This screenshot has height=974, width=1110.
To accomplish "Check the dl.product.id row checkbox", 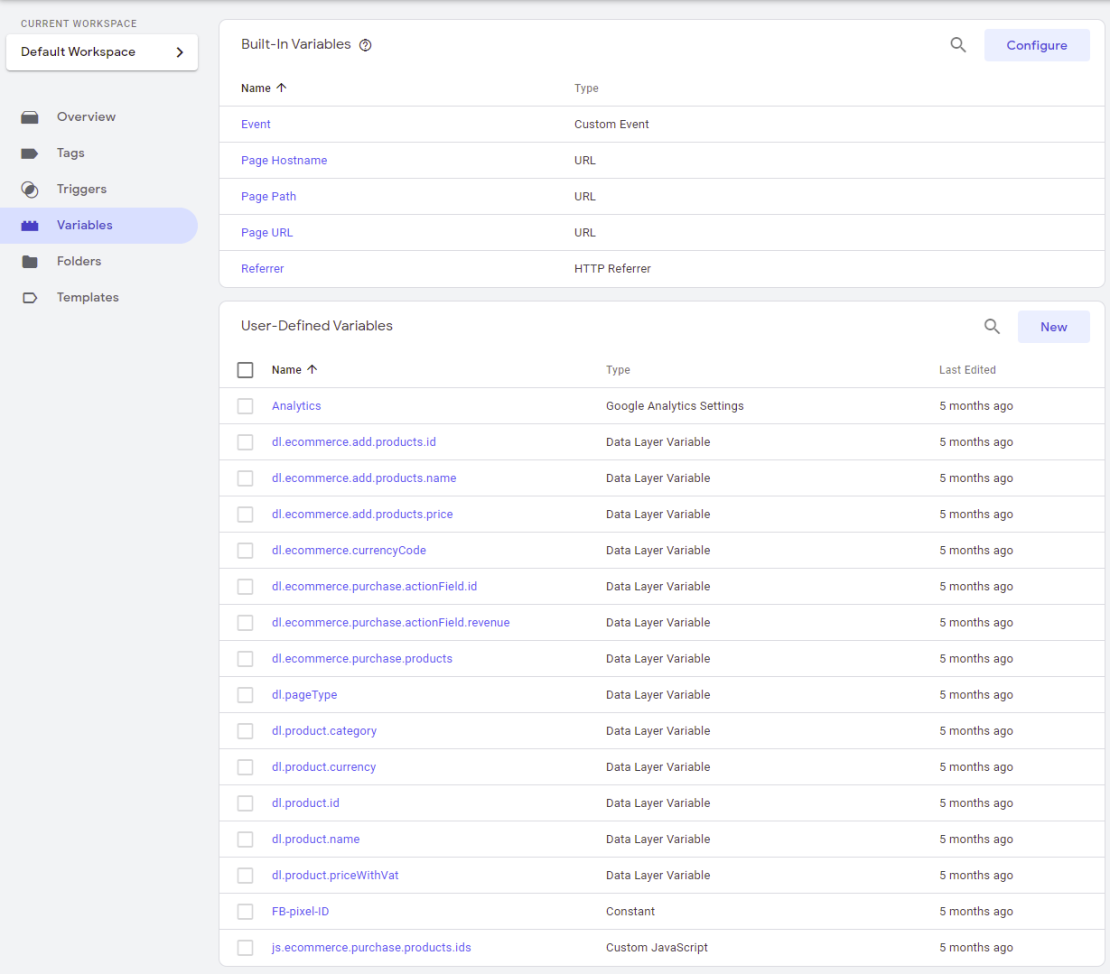I will coord(246,803).
